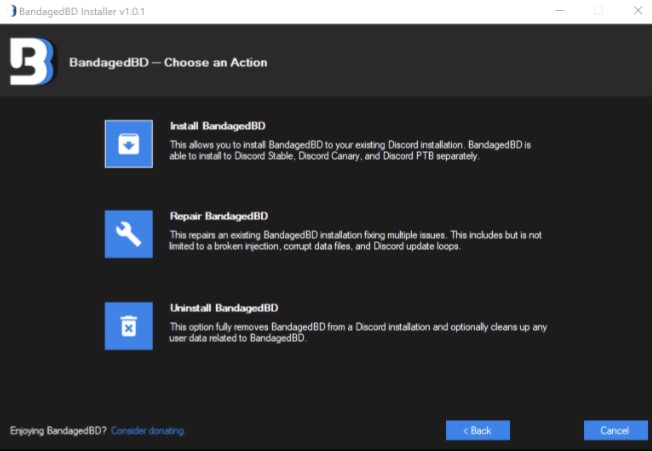The width and height of the screenshot is (652, 451).
Task: Click the Install BandagedBD download icon
Action: (128, 144)
